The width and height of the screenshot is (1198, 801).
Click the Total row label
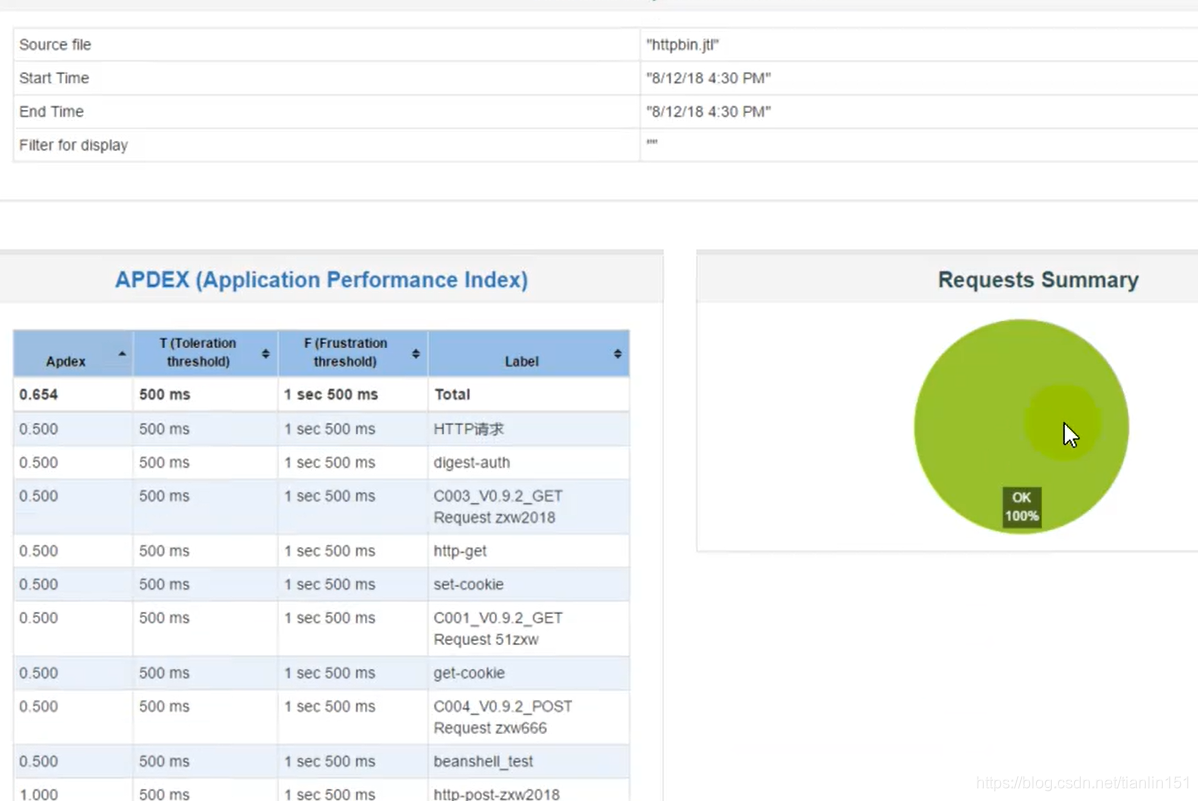pos(452,394)
